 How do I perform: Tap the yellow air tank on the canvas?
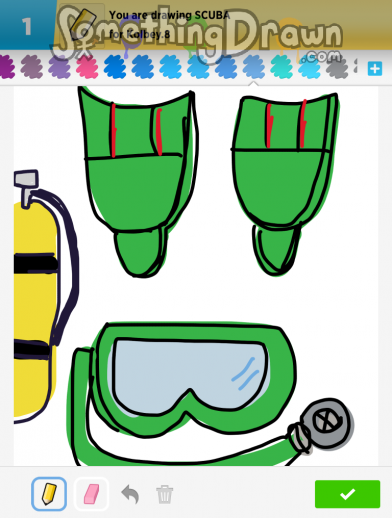pyautogui.click(x=35, y=308)
